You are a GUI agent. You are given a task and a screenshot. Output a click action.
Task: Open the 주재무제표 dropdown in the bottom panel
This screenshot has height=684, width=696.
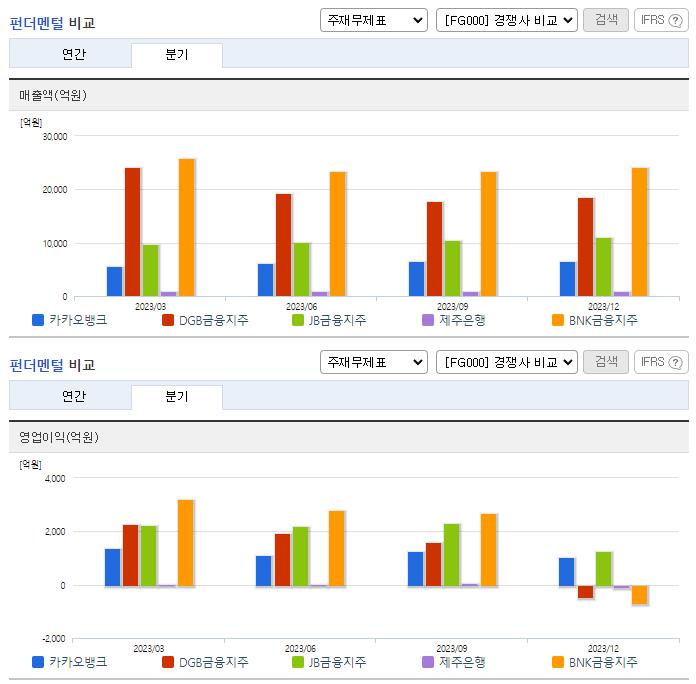(374, 362)
